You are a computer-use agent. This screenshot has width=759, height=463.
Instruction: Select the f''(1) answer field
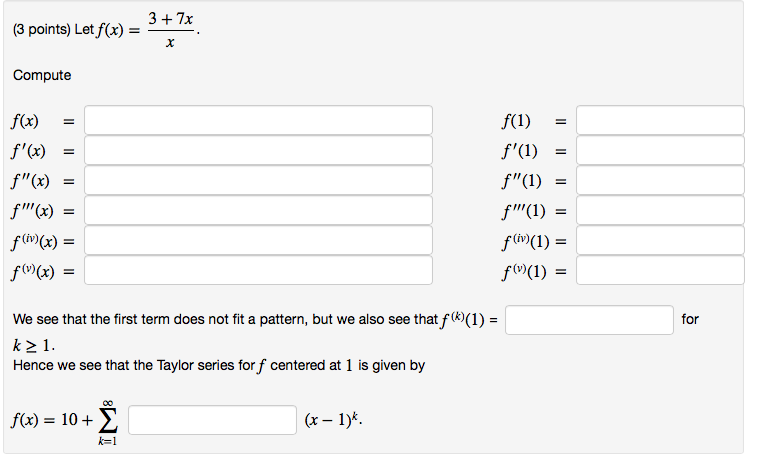[x=659, y=181]
